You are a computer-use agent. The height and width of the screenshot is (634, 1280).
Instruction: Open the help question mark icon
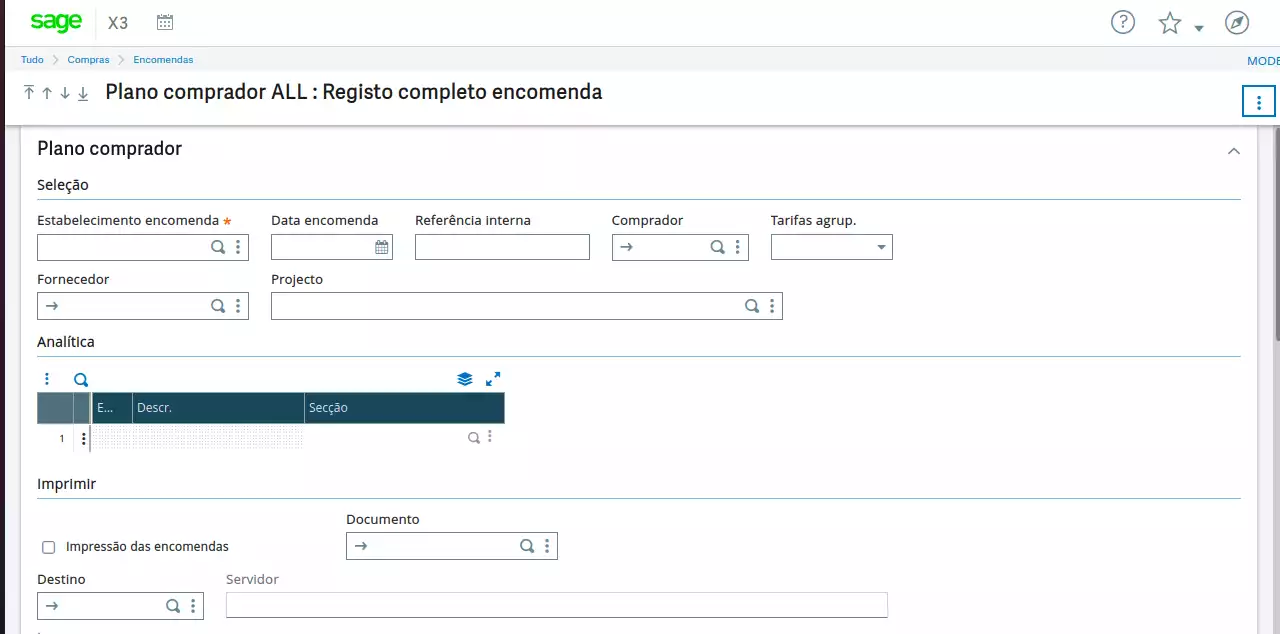[1123, 22]
